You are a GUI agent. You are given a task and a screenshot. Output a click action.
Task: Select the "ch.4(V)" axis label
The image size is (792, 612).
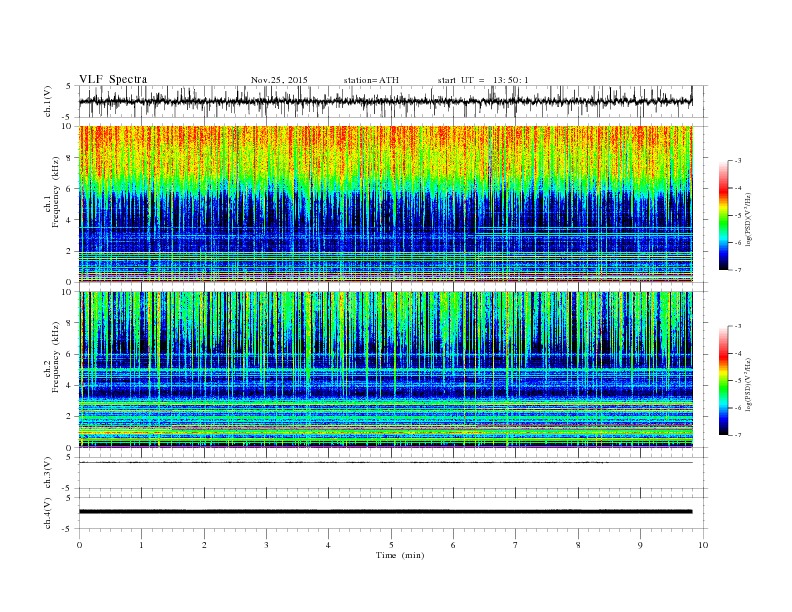[48, 513]
